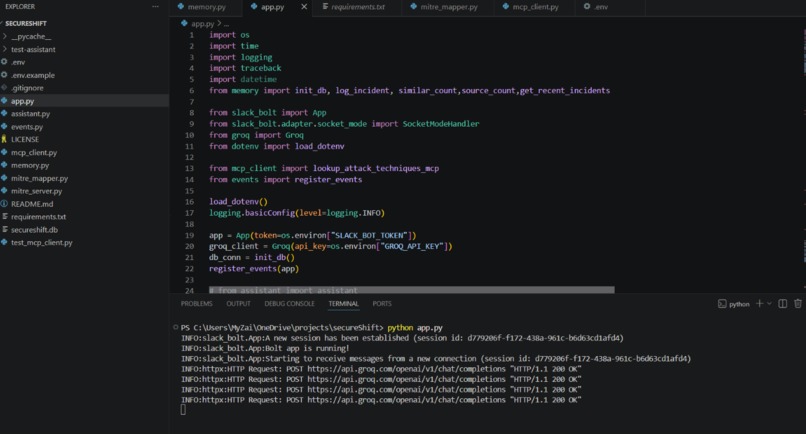The width and height of the screenshot is (806, 434).
Task: Create a new terminal with plus icon
Action: (759, 303)
